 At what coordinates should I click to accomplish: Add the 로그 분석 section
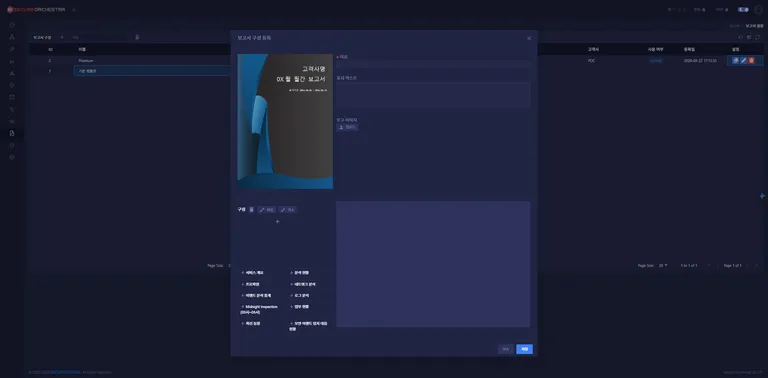pyautogui.click(x=299, y=296)
